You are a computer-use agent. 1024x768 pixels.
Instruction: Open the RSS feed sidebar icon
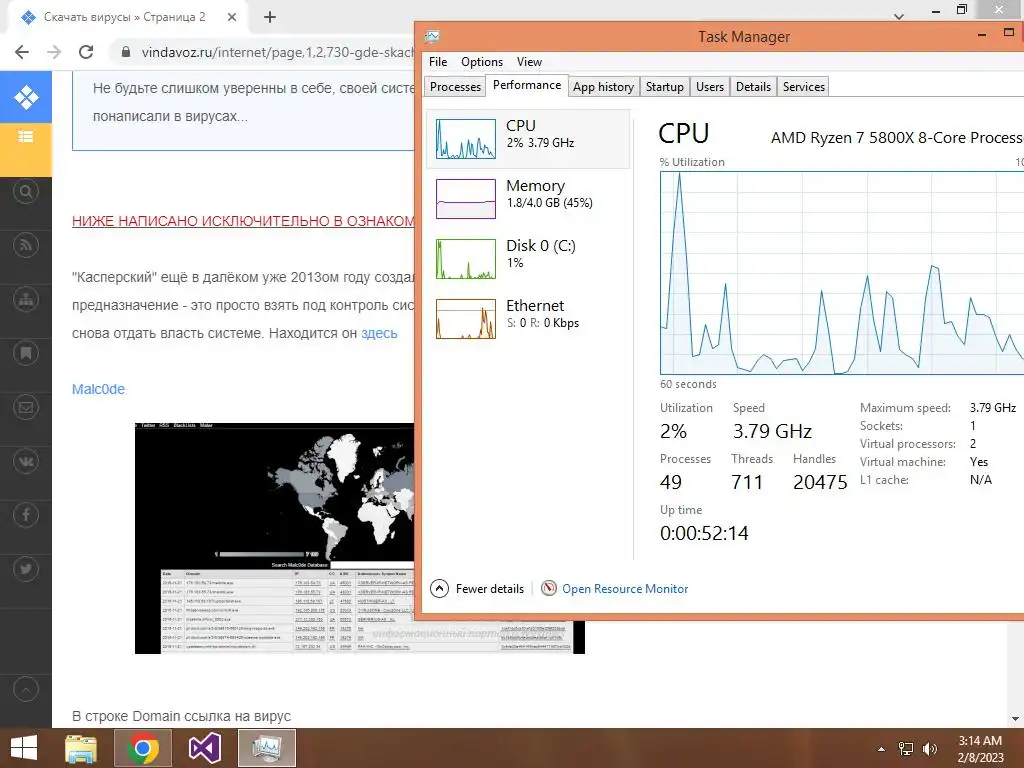[x=26, y=246]
